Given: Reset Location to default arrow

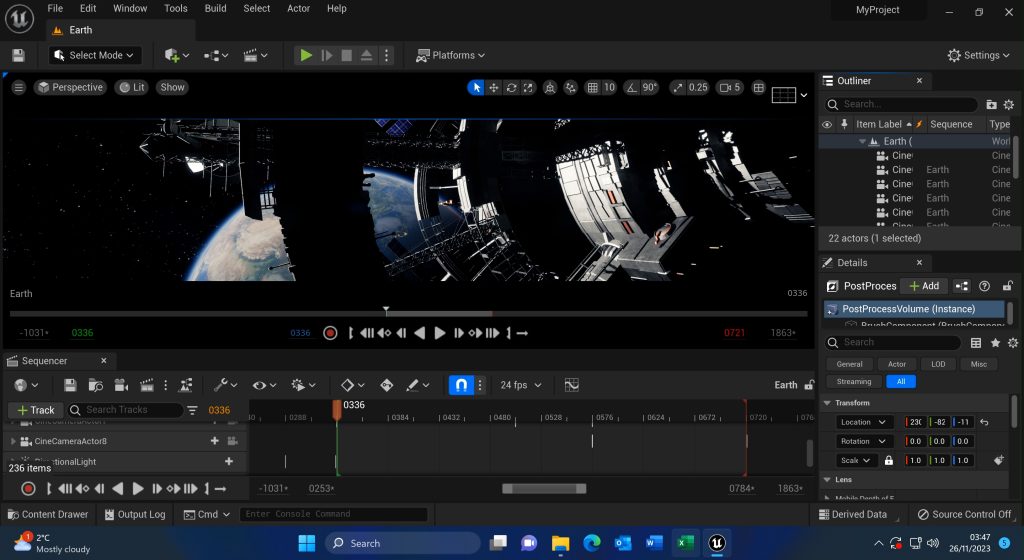Looking at the screenshot, I should [x=984, y=422].
